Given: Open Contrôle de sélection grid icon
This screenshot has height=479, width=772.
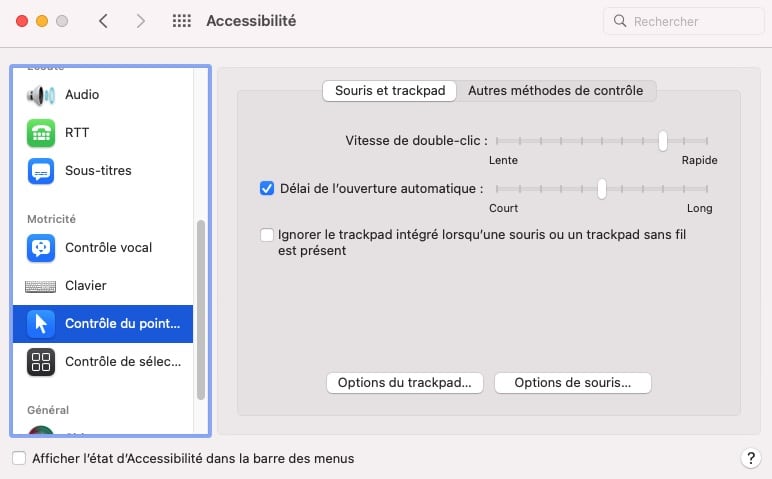Looking at the screenshot, I should coord(41,362).
